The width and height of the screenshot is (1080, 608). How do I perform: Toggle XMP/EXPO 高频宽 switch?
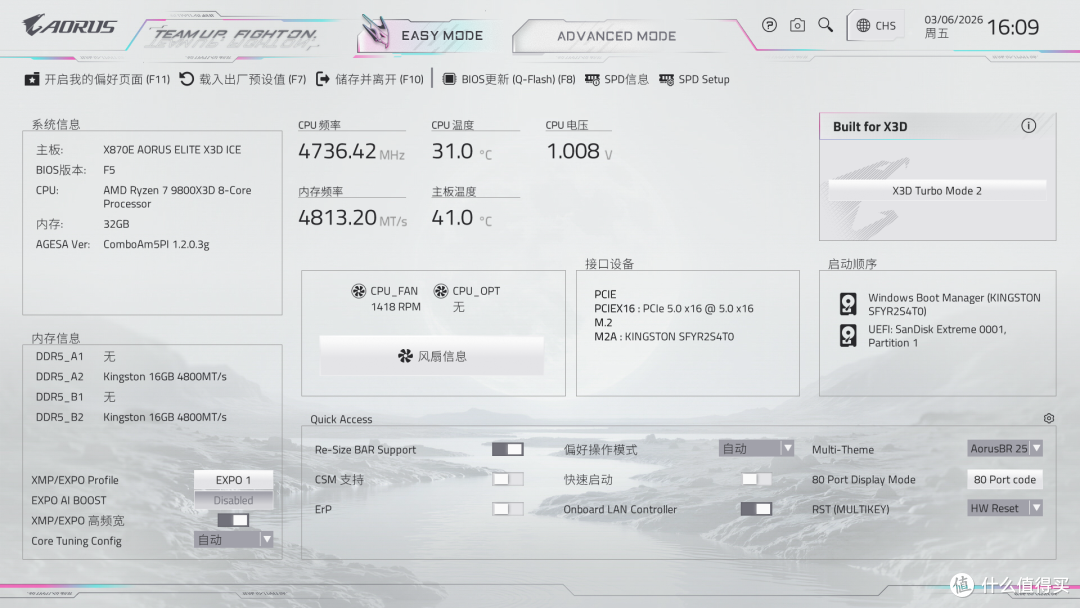(233, 520)
